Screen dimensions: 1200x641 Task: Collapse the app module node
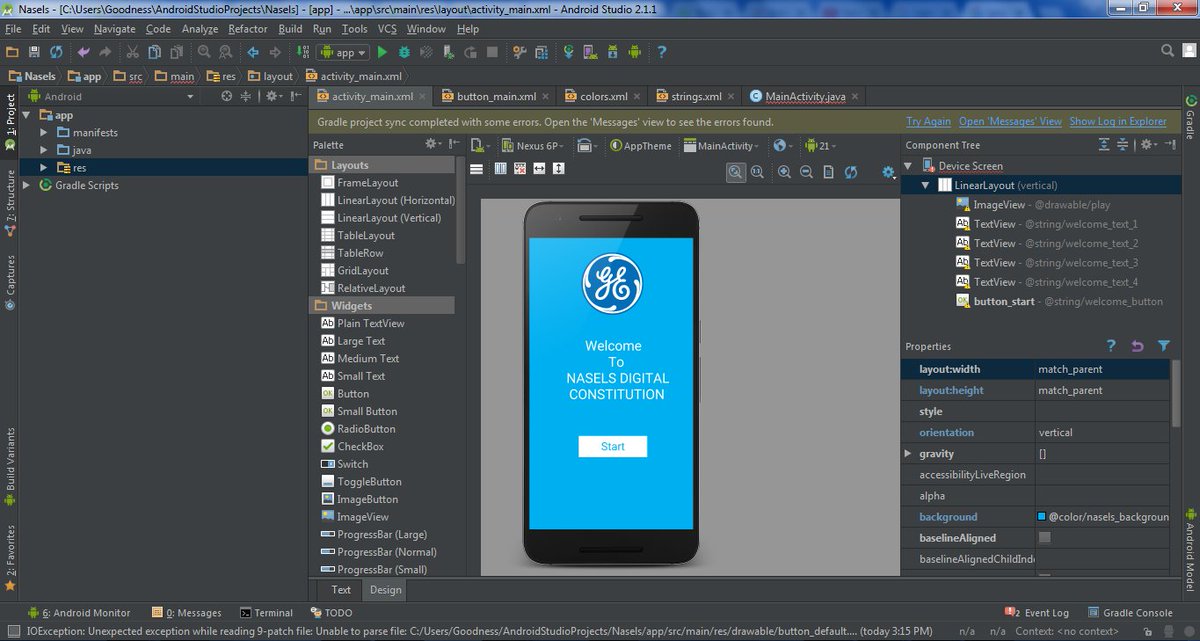tap(27, 115)
